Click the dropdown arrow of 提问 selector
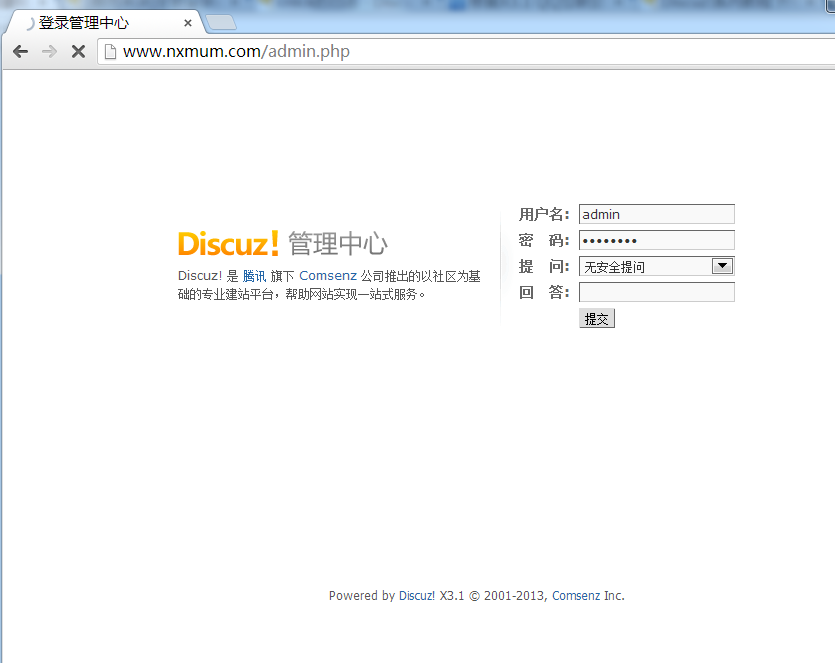The height and width of the screenshot is (663, 835). [x=723, y=266]
